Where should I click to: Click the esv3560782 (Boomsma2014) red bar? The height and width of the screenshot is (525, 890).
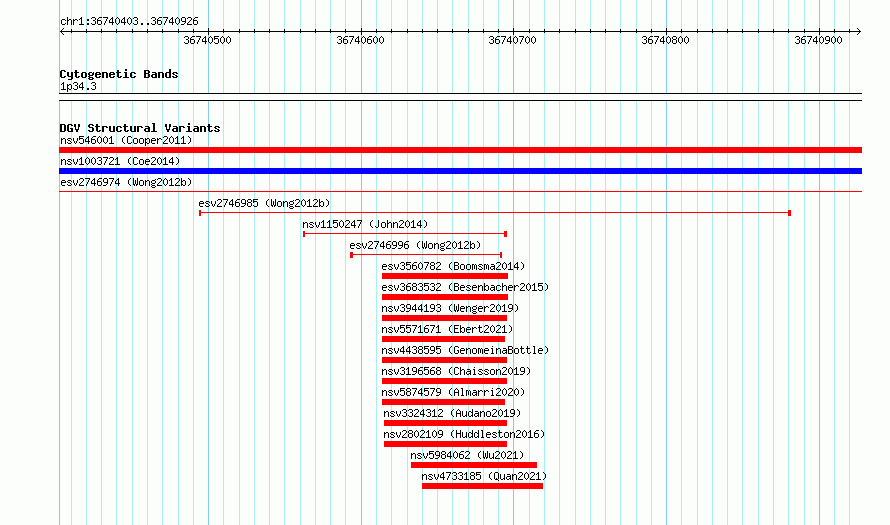(x=445, y=276)
